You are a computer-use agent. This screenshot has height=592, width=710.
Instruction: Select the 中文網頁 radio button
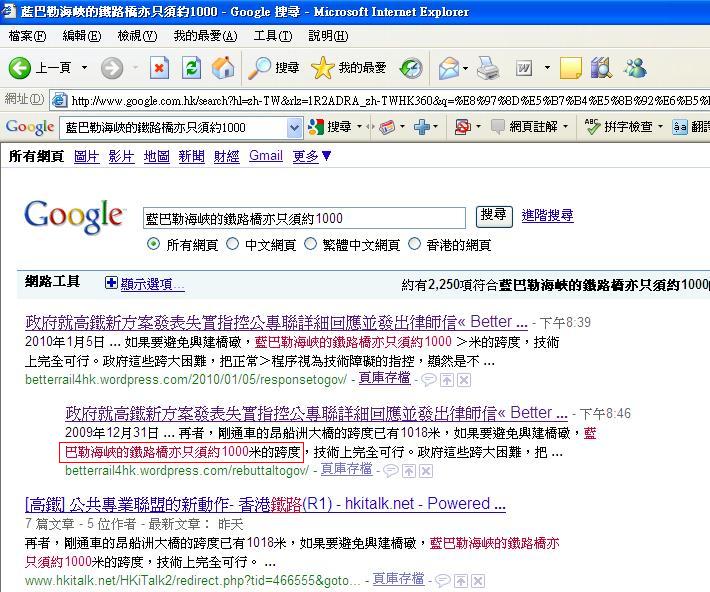[x=232, y=244]
